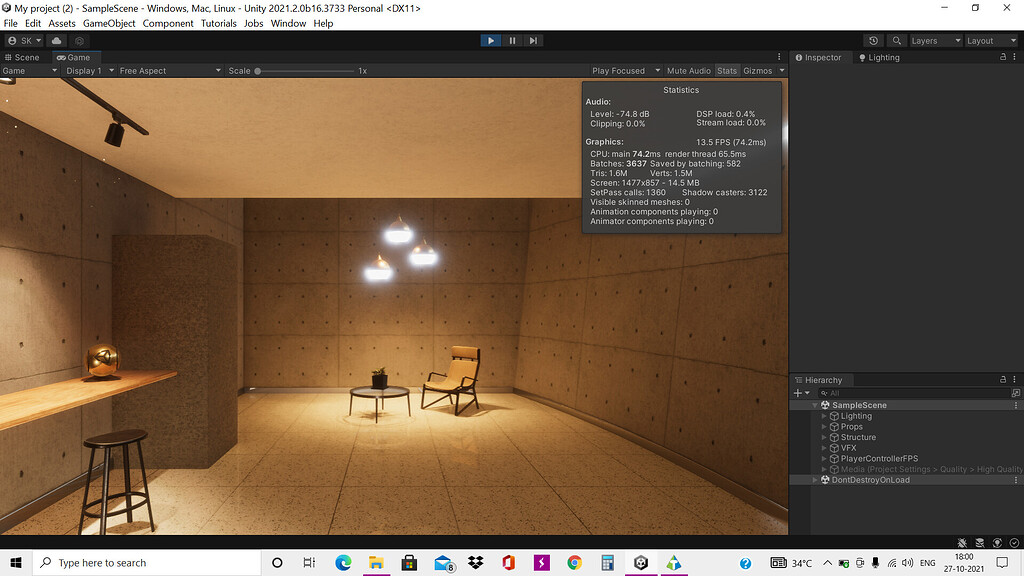This screenshot has width=1024, height=576.
Task: Click the lock icon on the Inspector panel
Action: pos(1002,57)
